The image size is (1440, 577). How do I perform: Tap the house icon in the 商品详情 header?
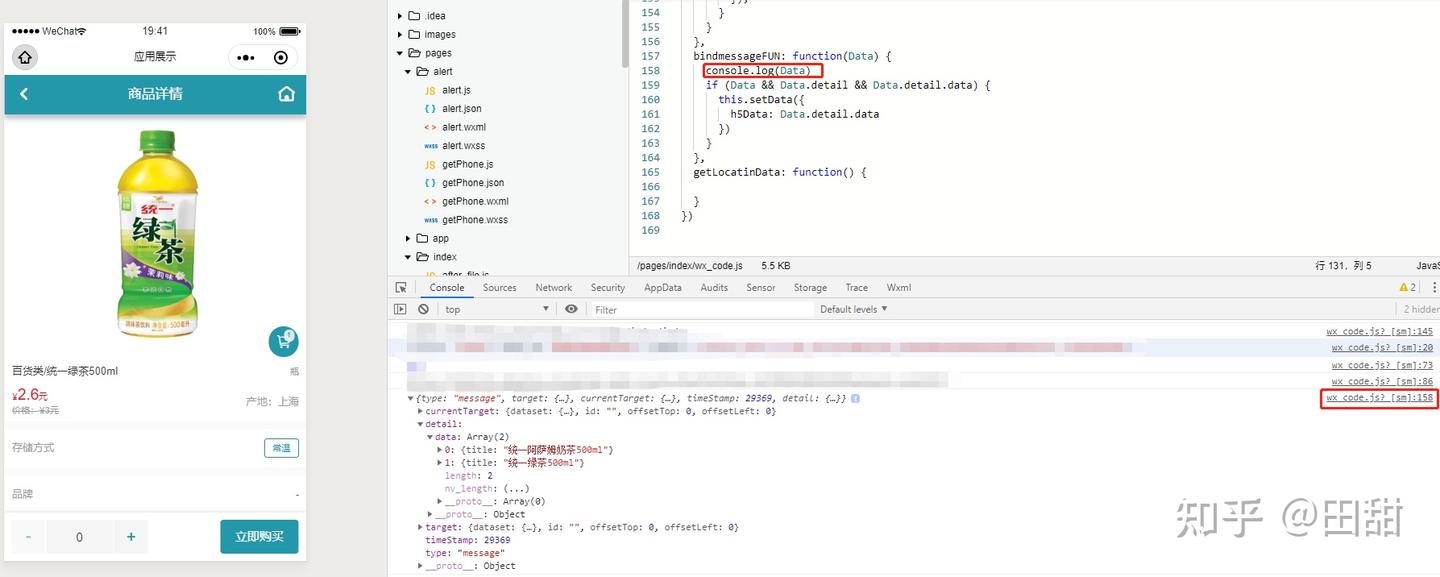tap(286, 94)
